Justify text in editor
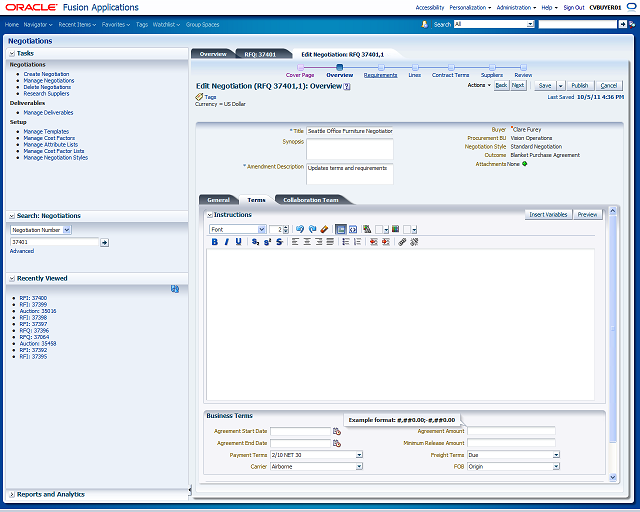 pyautogui.click(x=330, y=242)
